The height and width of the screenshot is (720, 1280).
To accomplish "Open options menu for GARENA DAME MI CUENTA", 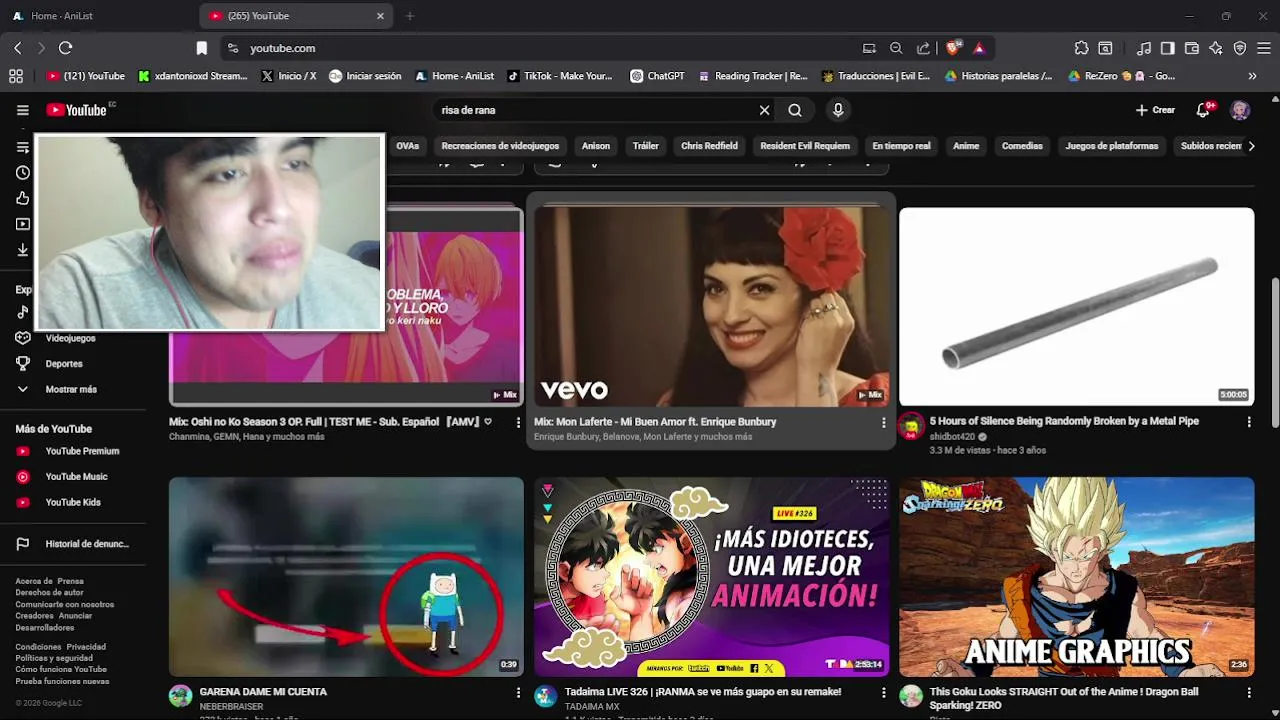I will pos(518,693).
